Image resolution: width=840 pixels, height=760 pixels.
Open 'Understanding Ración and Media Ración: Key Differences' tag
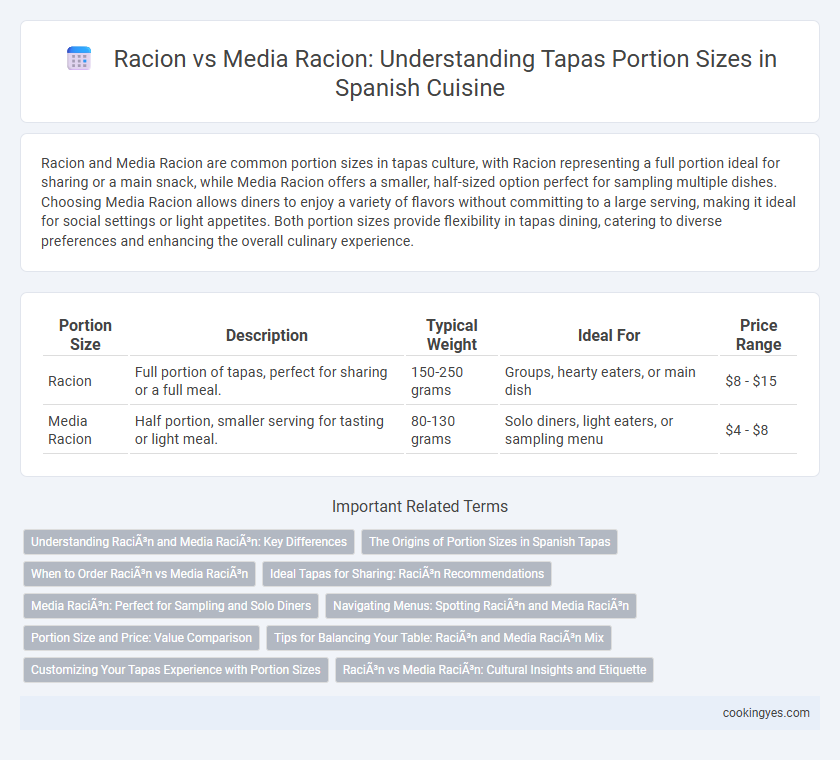[189, 541]
